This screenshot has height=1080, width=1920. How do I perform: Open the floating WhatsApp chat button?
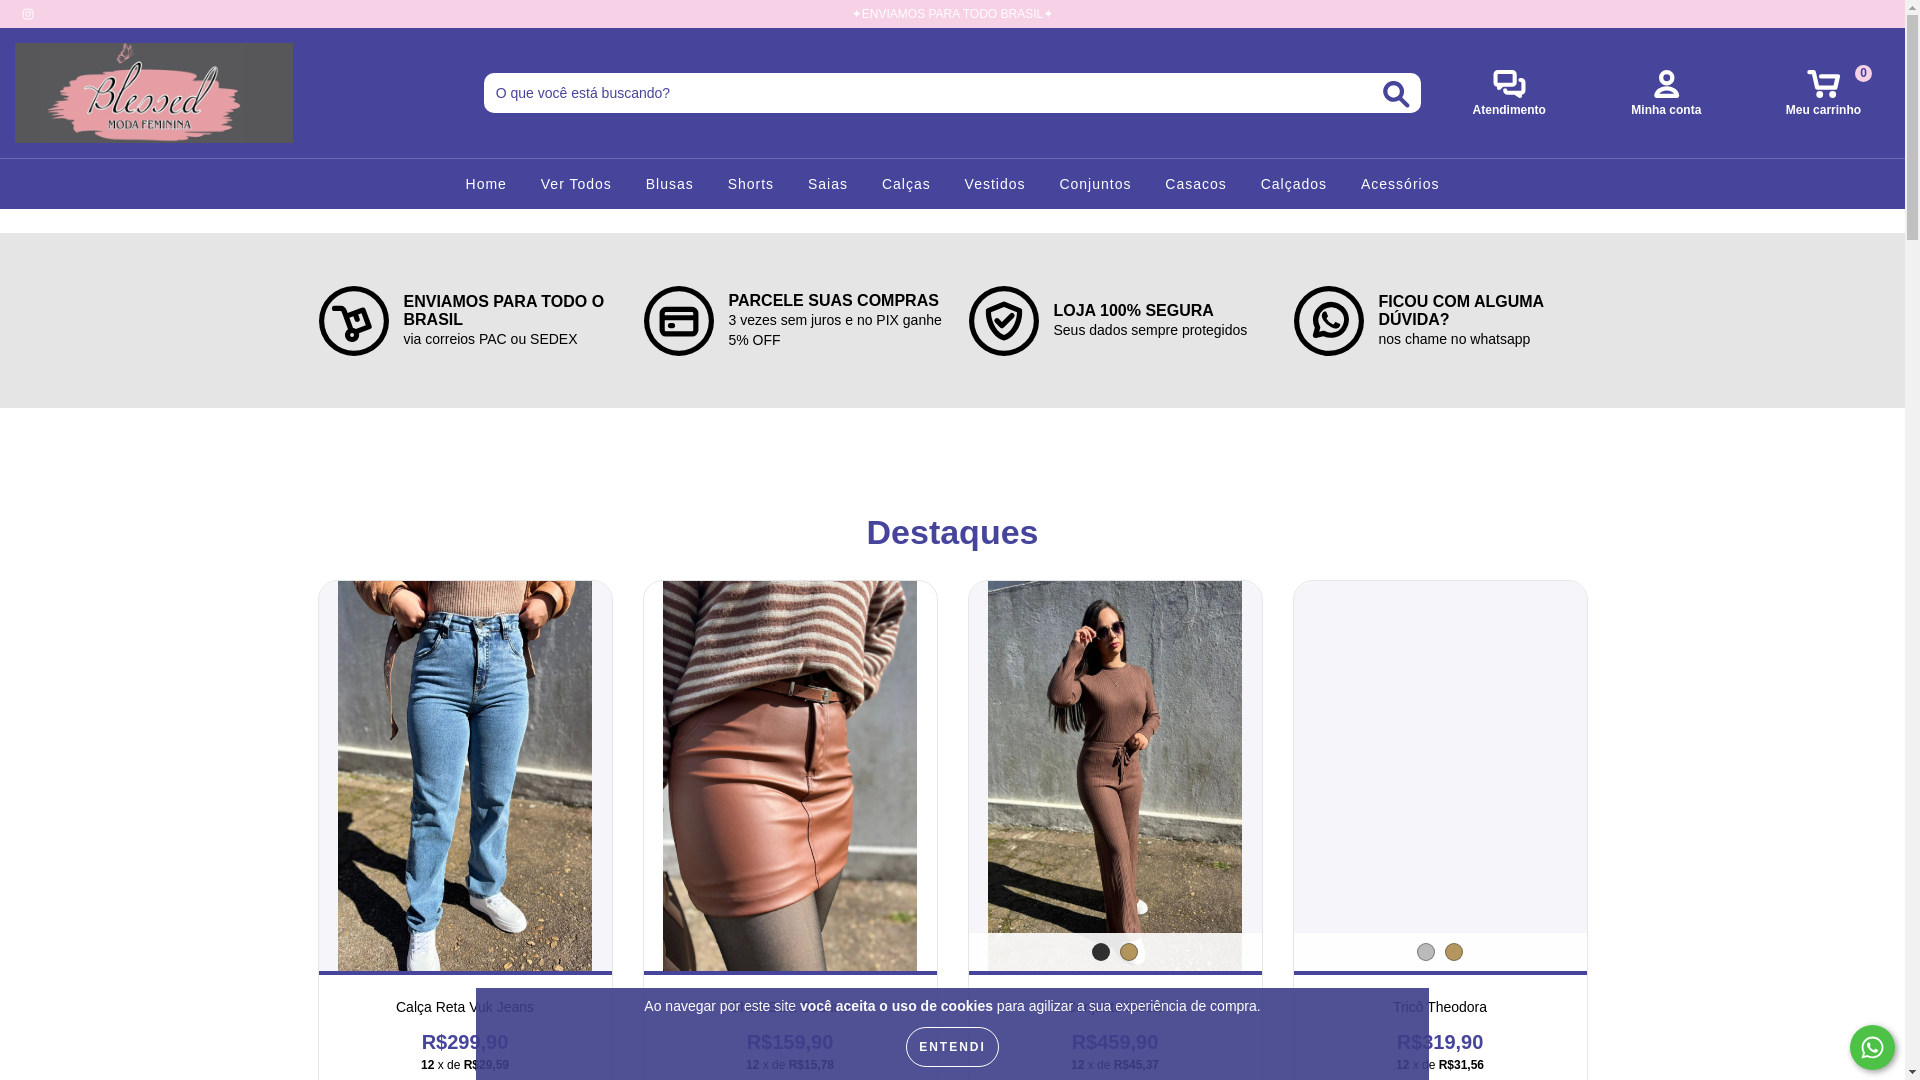tap(1872, 1047)
